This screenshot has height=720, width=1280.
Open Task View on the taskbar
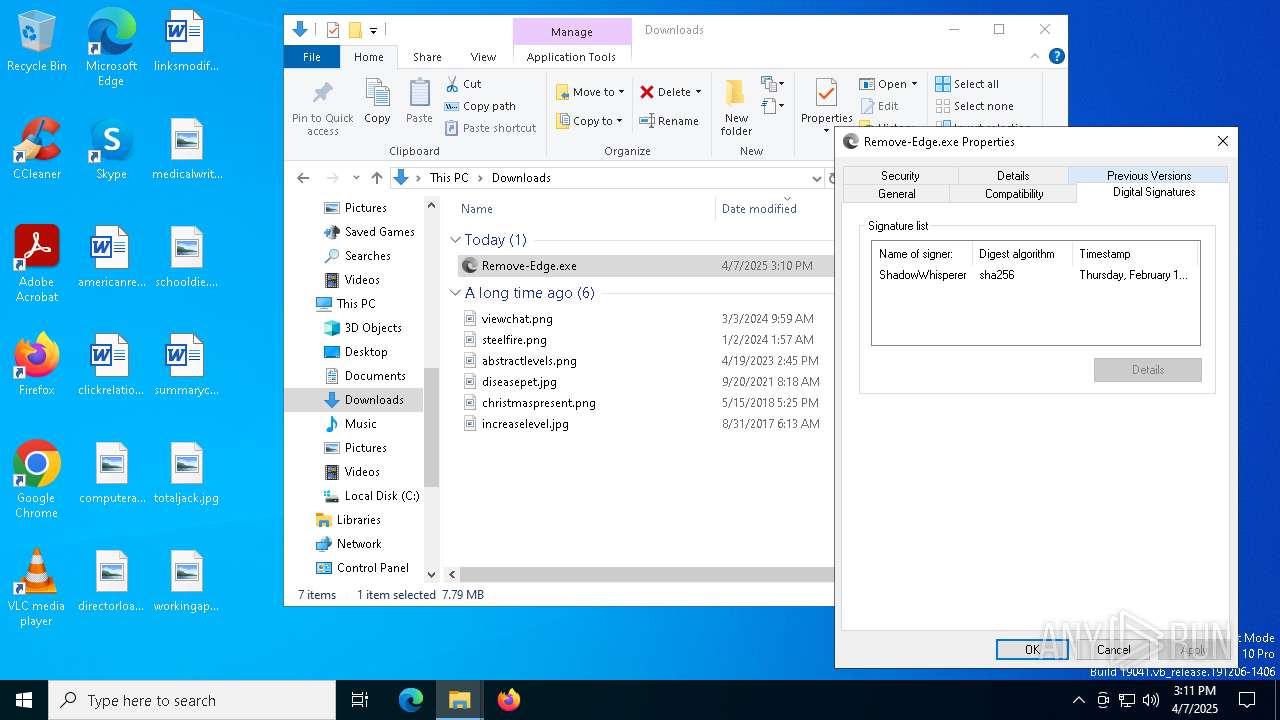click(360, 700)
